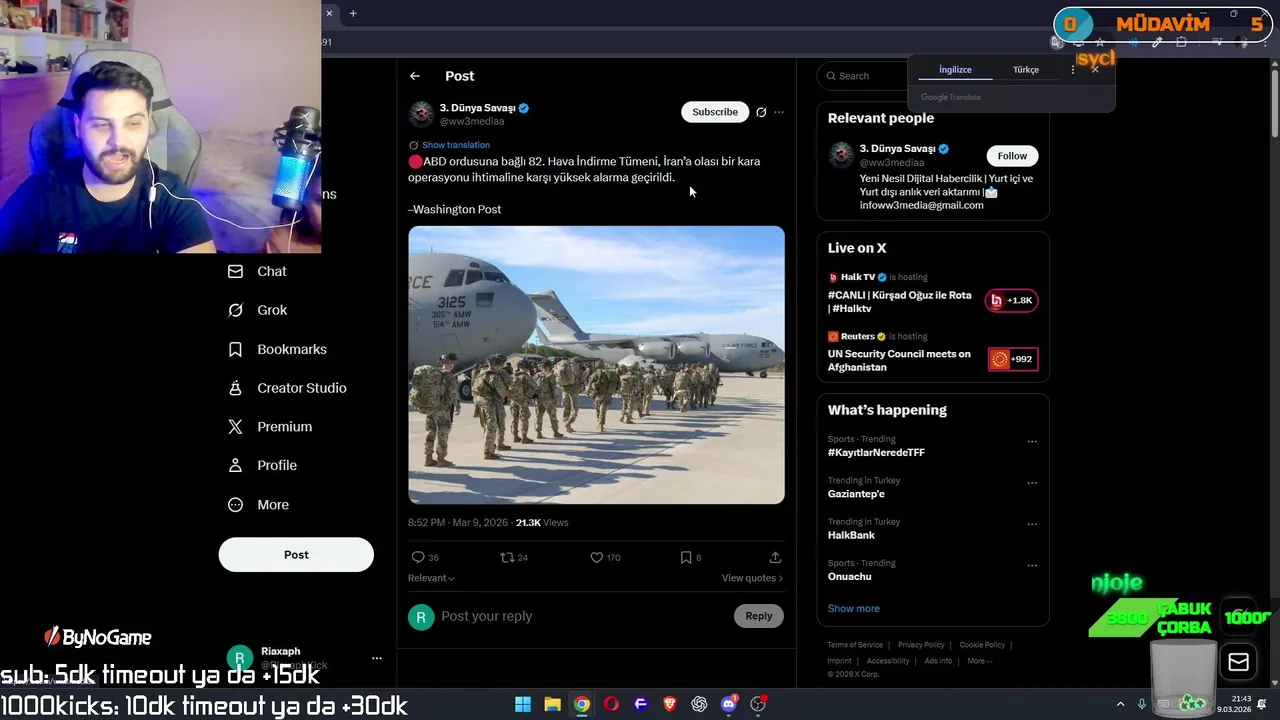1280x720 pixels.
Task: Click Post your reply field
Action: [580, 616]
